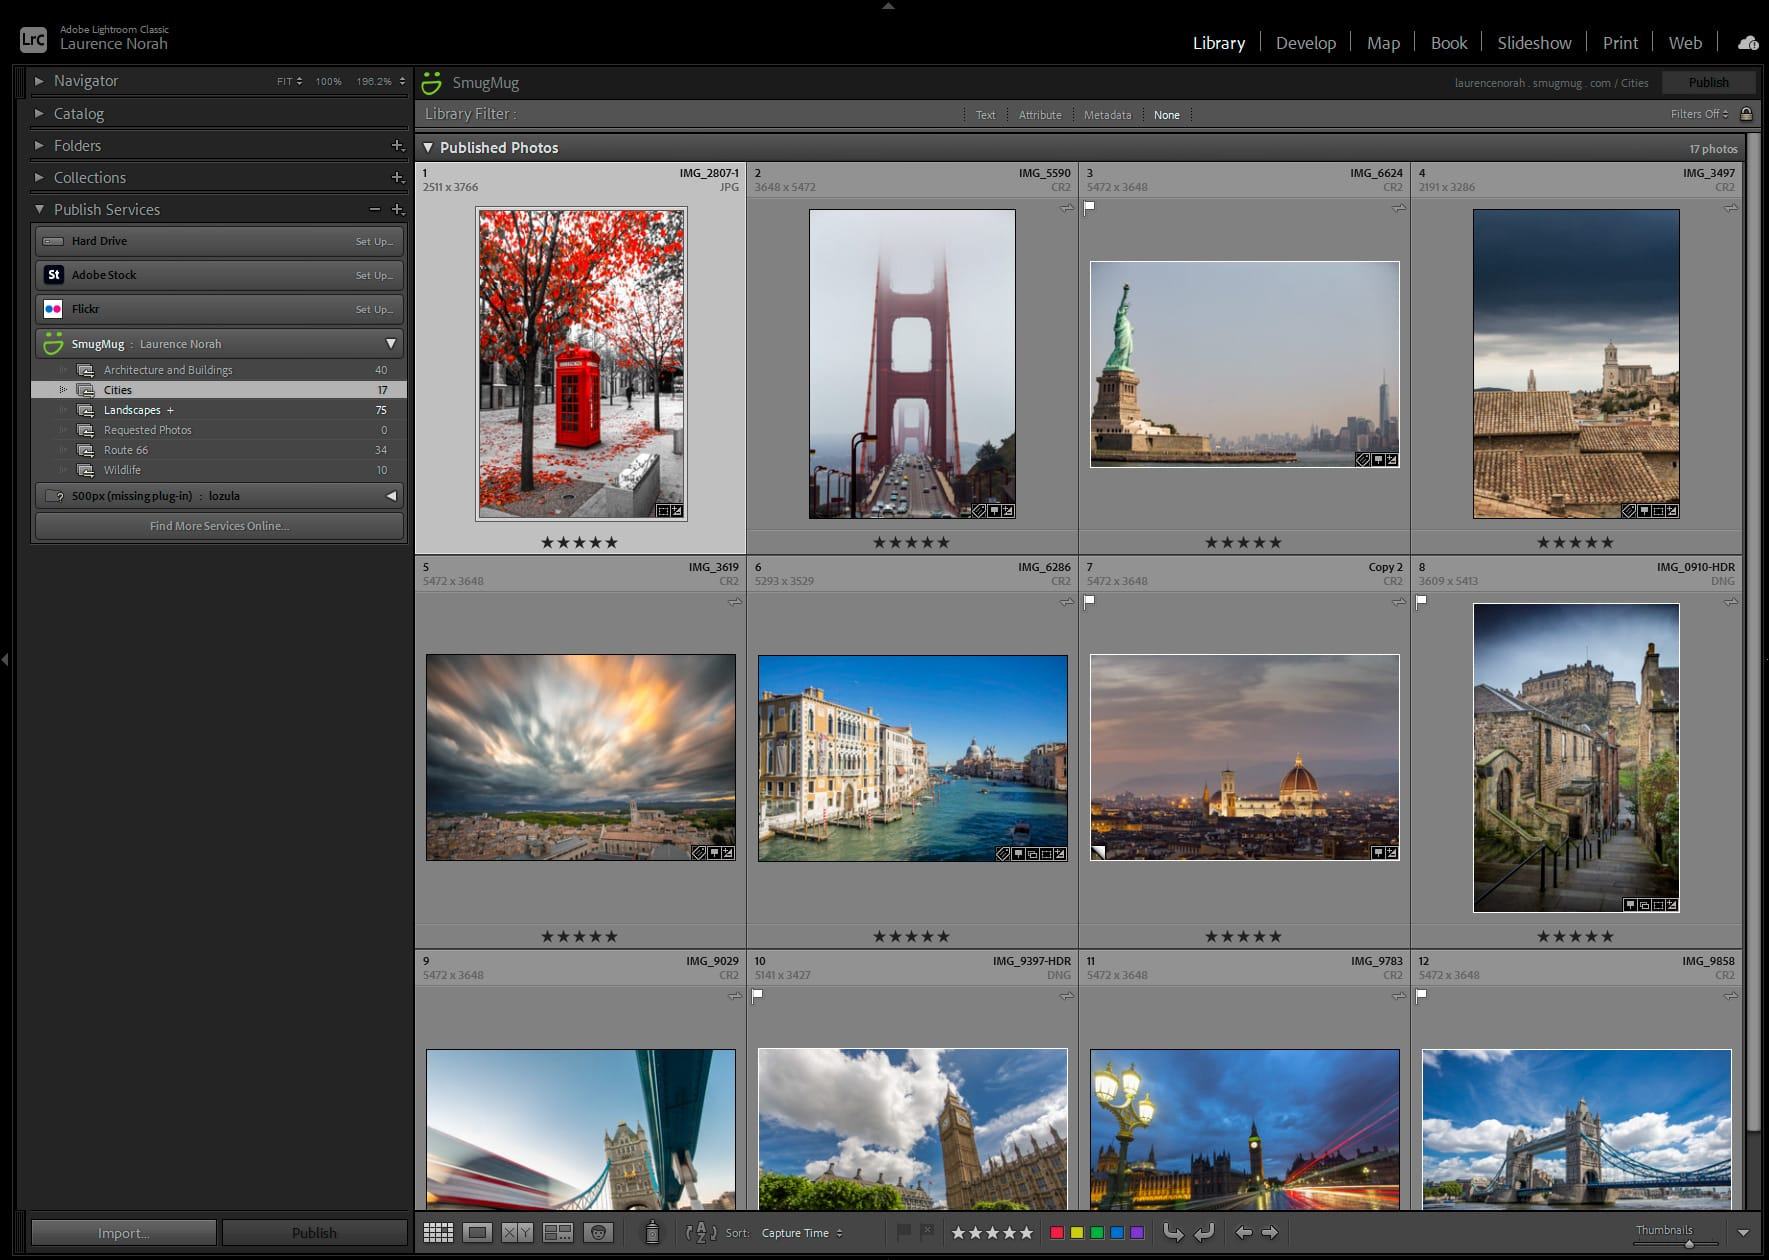Viewport: 1769px width, 1260px height.
Task: Click Find More Services Online
Action: click(219, 525)
